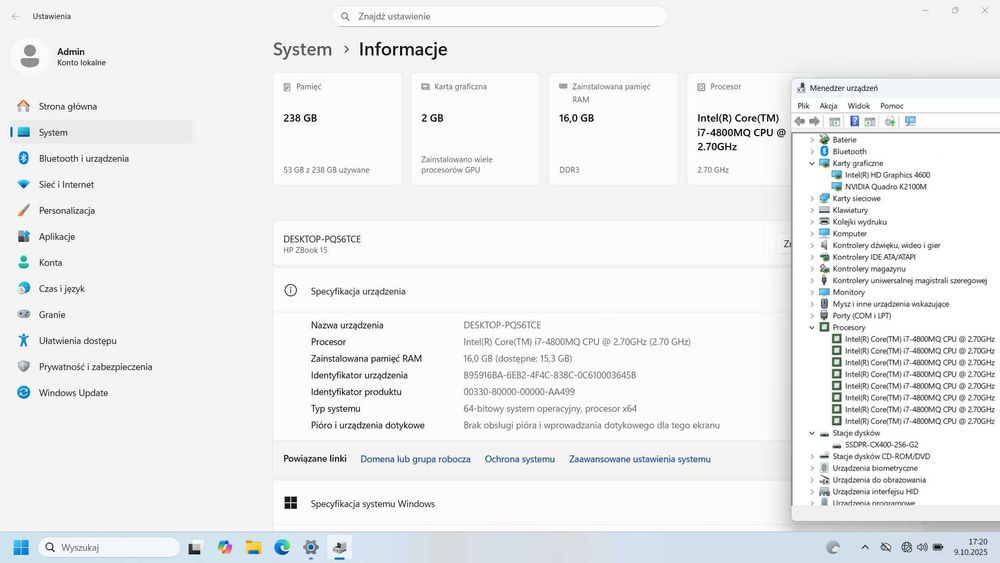This screenshot has height=563, width=1000.
Task: Collapse the Stacje dysków node
Action: (812, 433)
